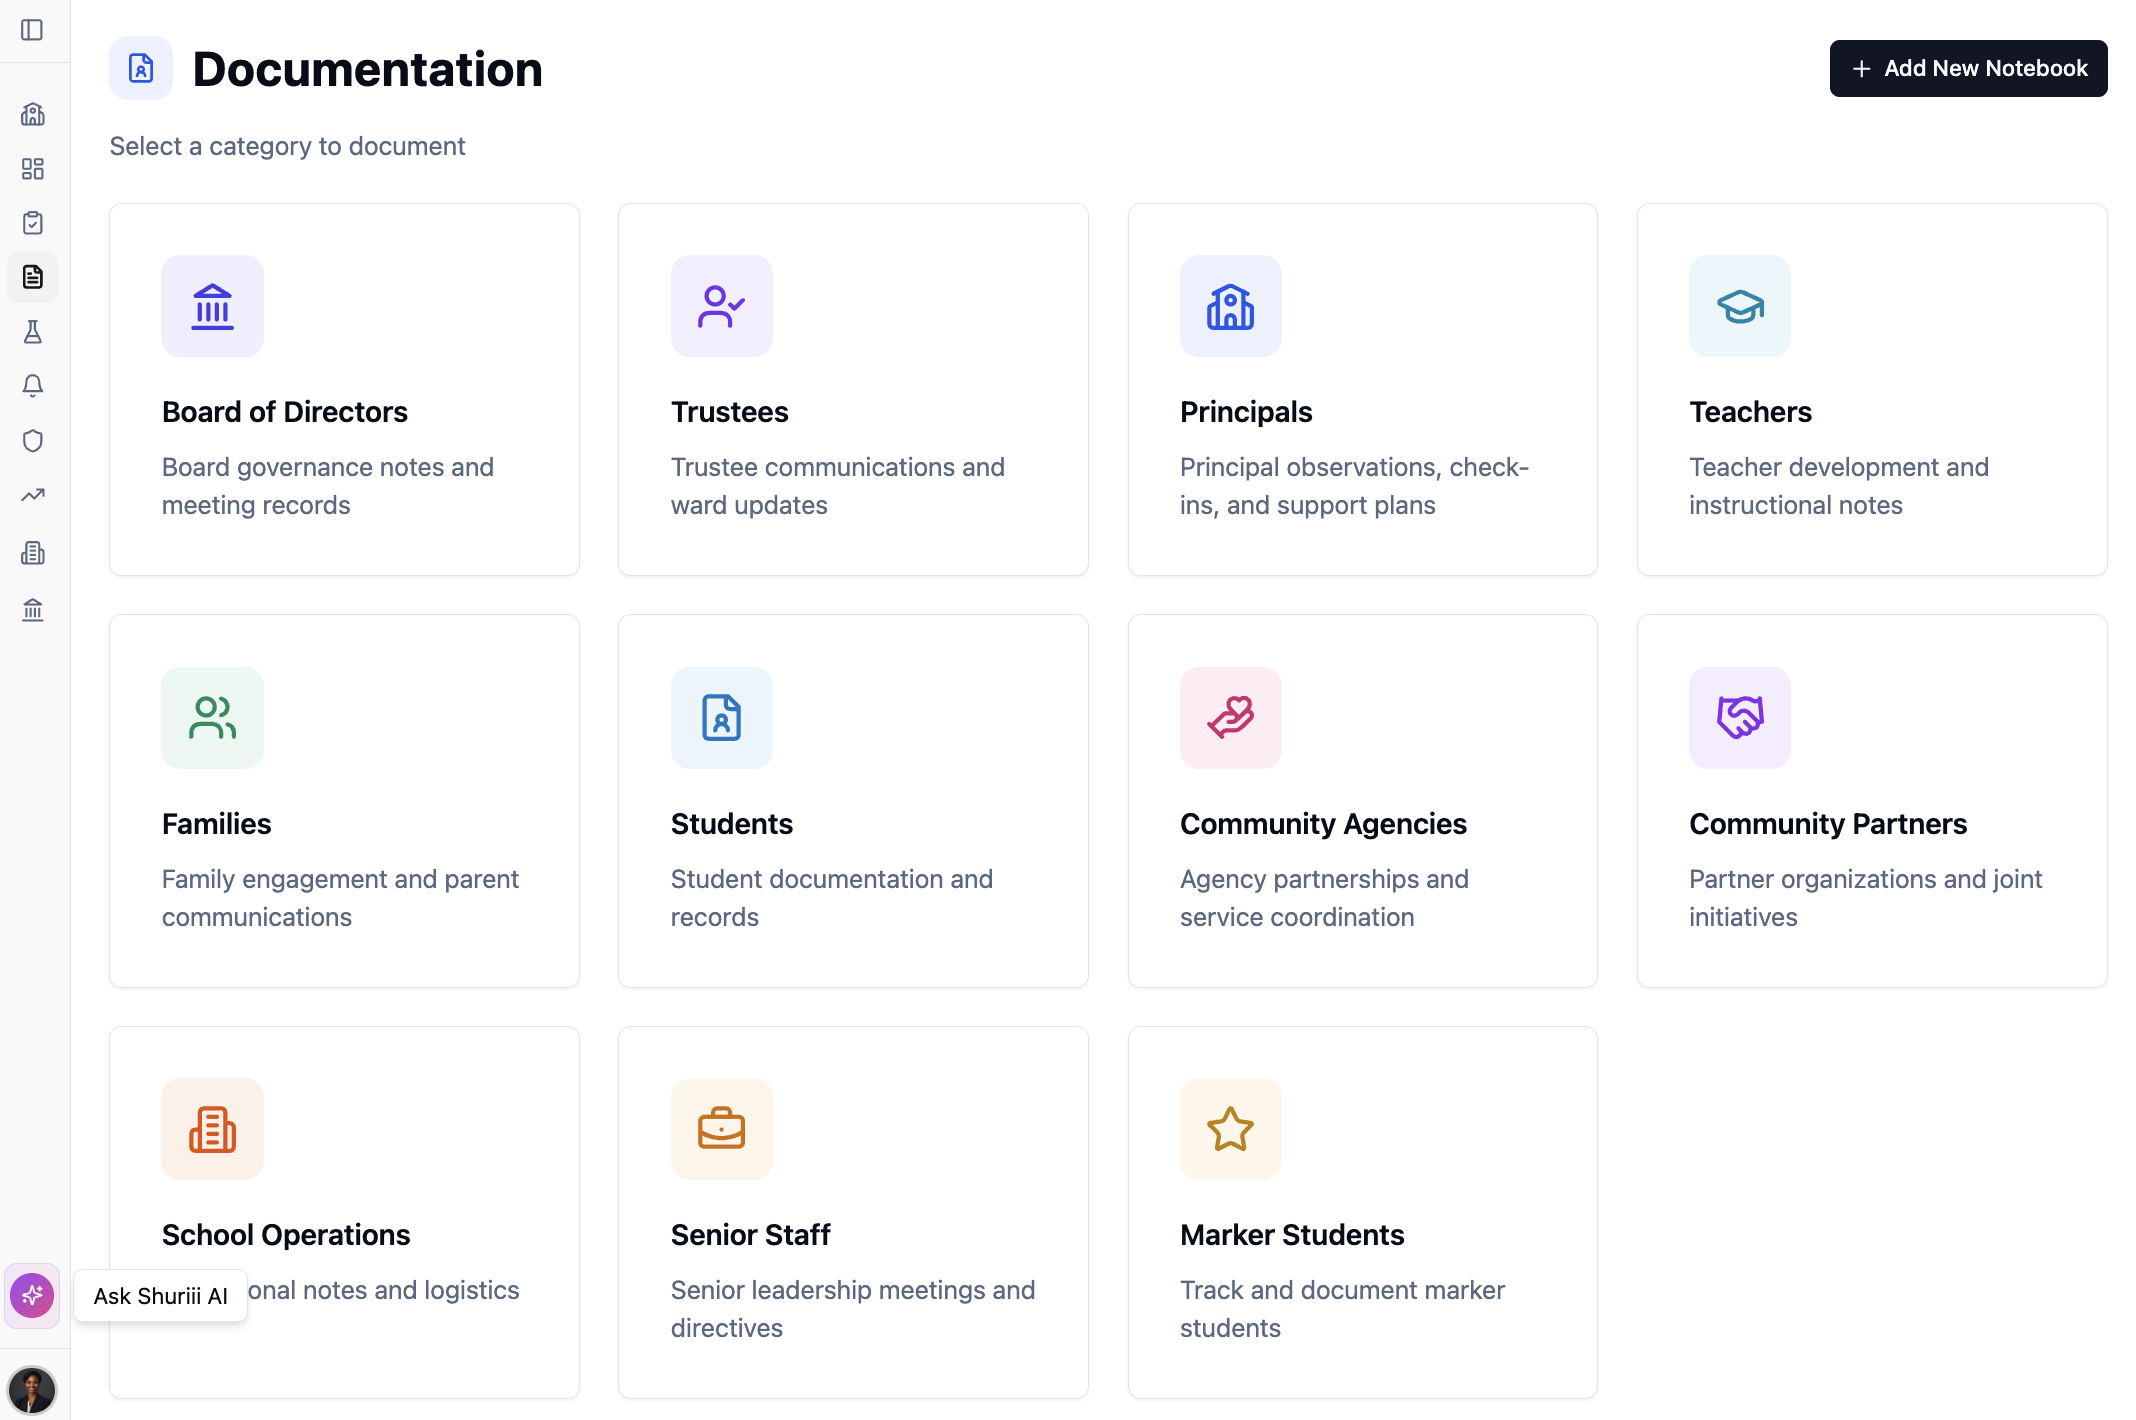Open the Teachers category card
2136x1420 pixels.
tap(1872, 389)
